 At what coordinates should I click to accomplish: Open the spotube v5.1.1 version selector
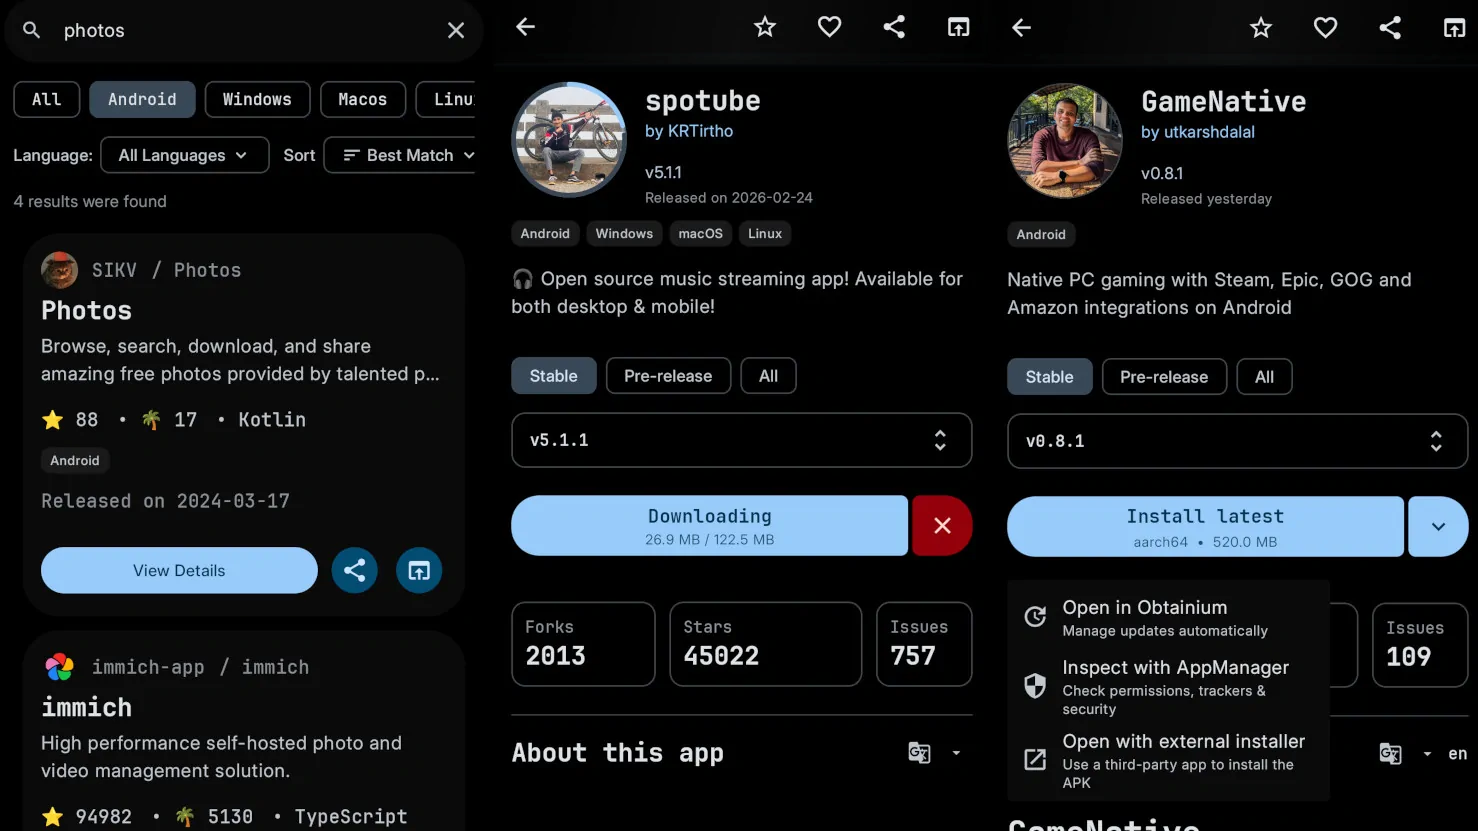point(741,440)
